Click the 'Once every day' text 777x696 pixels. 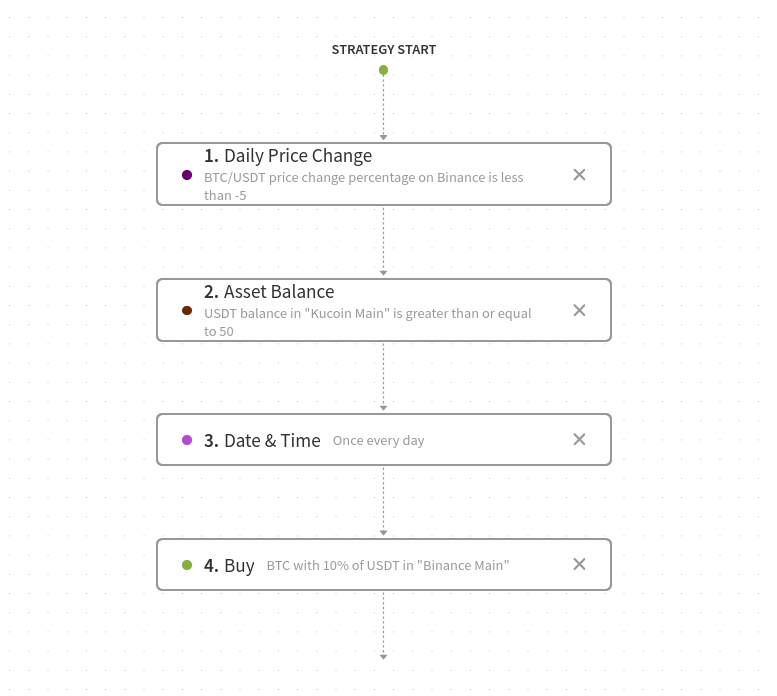click(x=378, y=441)
